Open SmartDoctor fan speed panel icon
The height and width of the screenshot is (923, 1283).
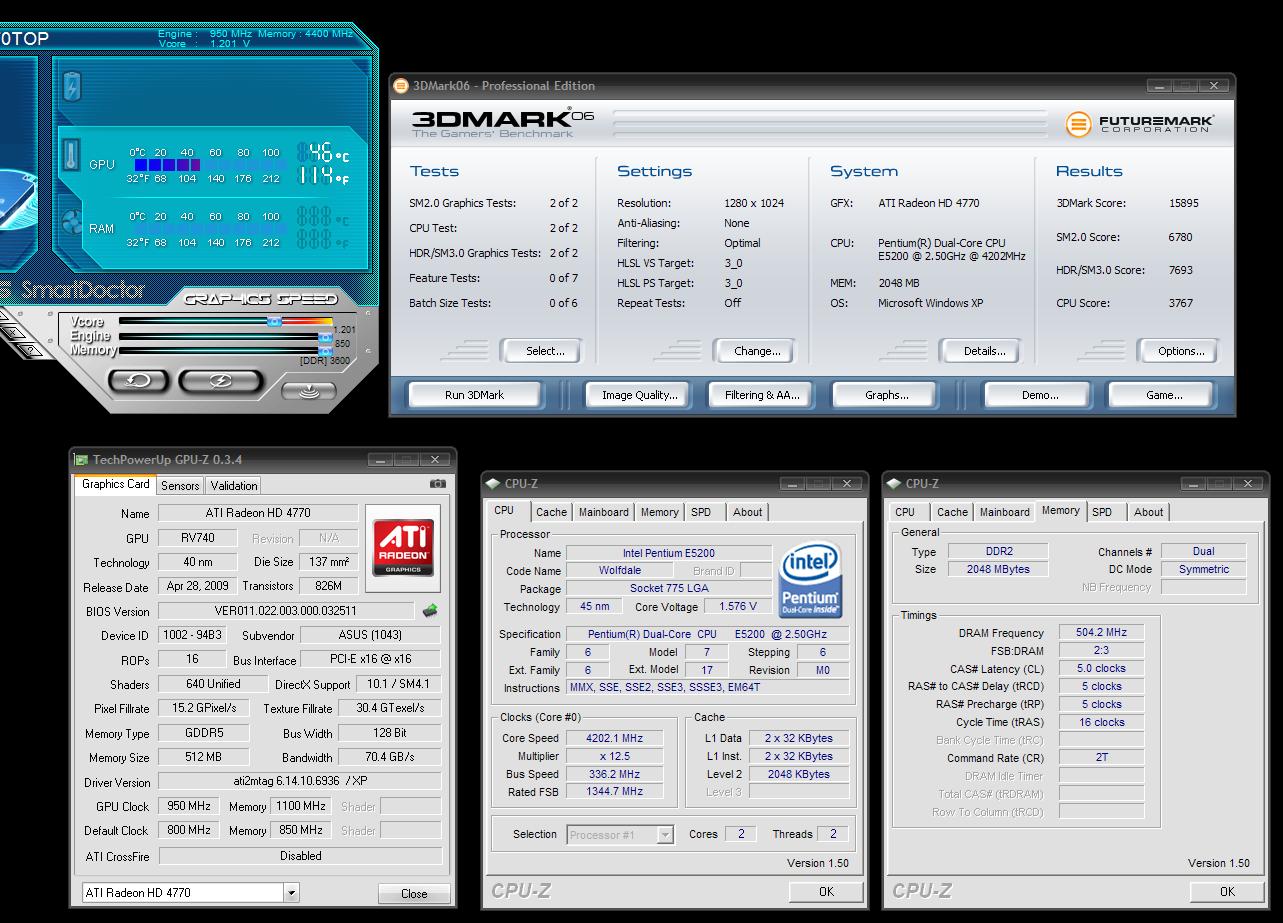(x=71, y=221)
